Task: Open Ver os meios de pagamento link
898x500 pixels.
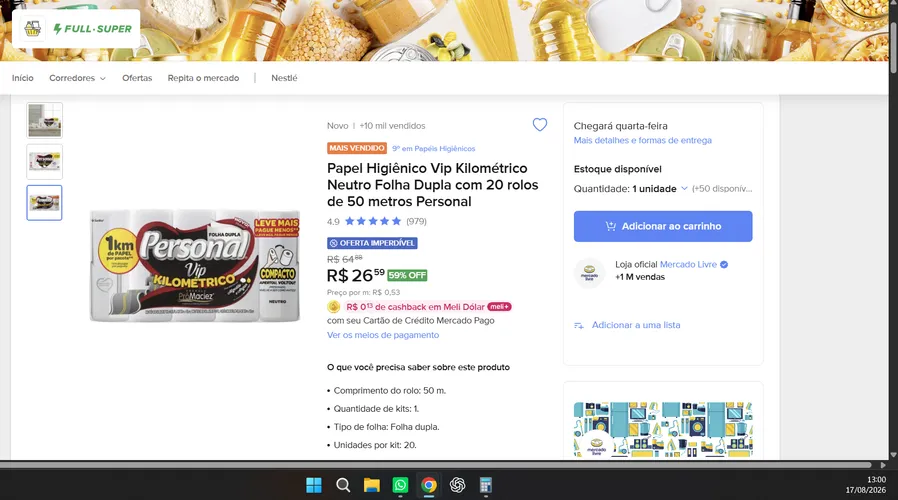Action: [x=383, y=335]
